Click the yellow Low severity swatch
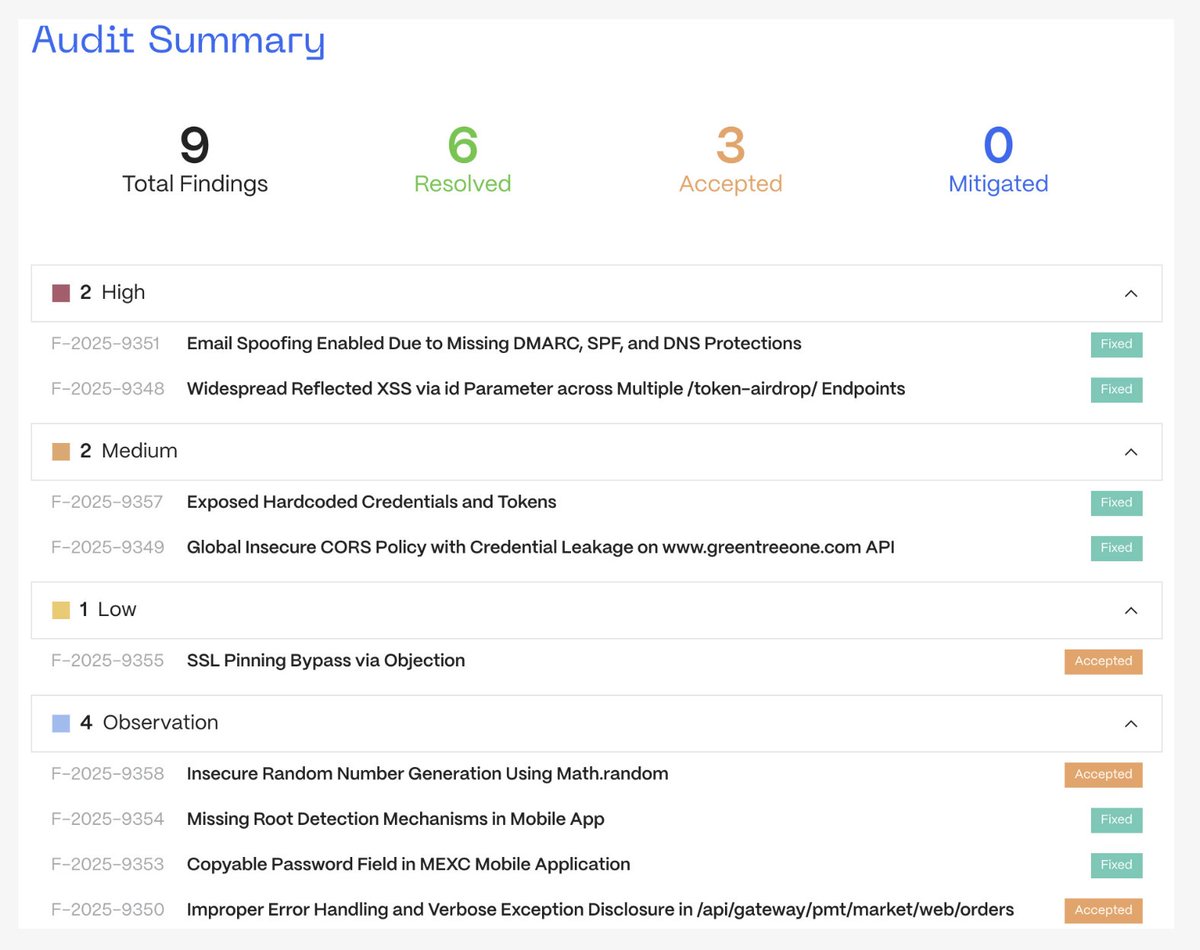1200x950 pixels. [60, 609]
